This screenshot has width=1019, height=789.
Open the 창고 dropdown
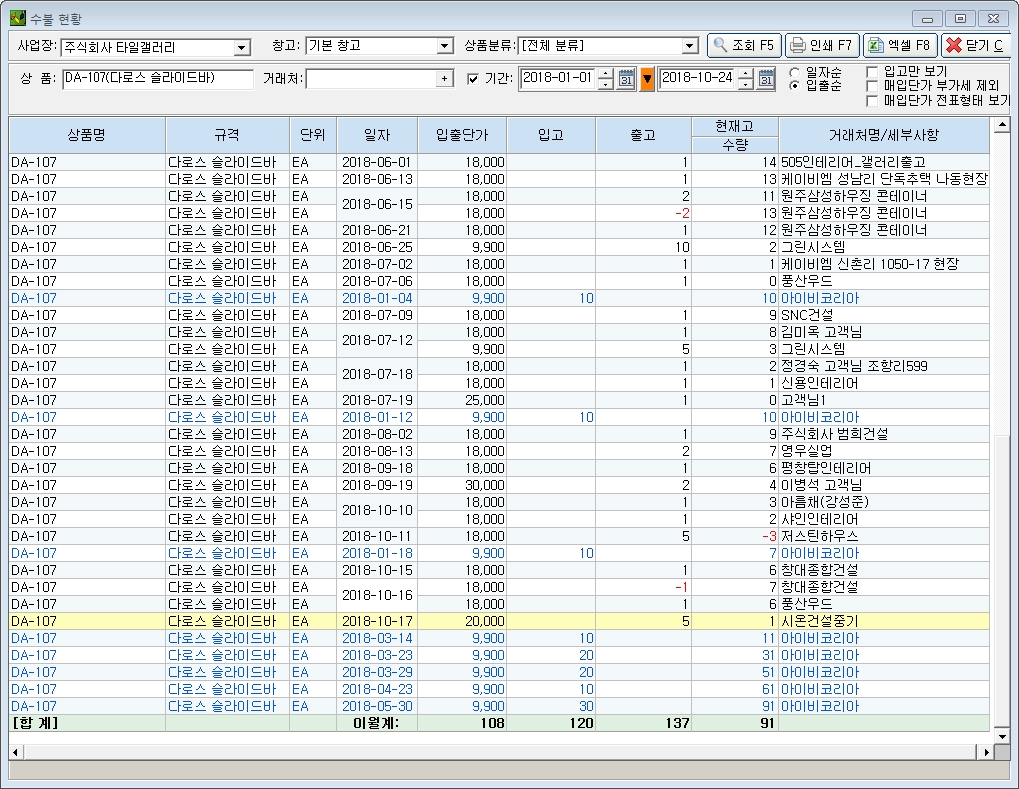click(x=445, y=46)
